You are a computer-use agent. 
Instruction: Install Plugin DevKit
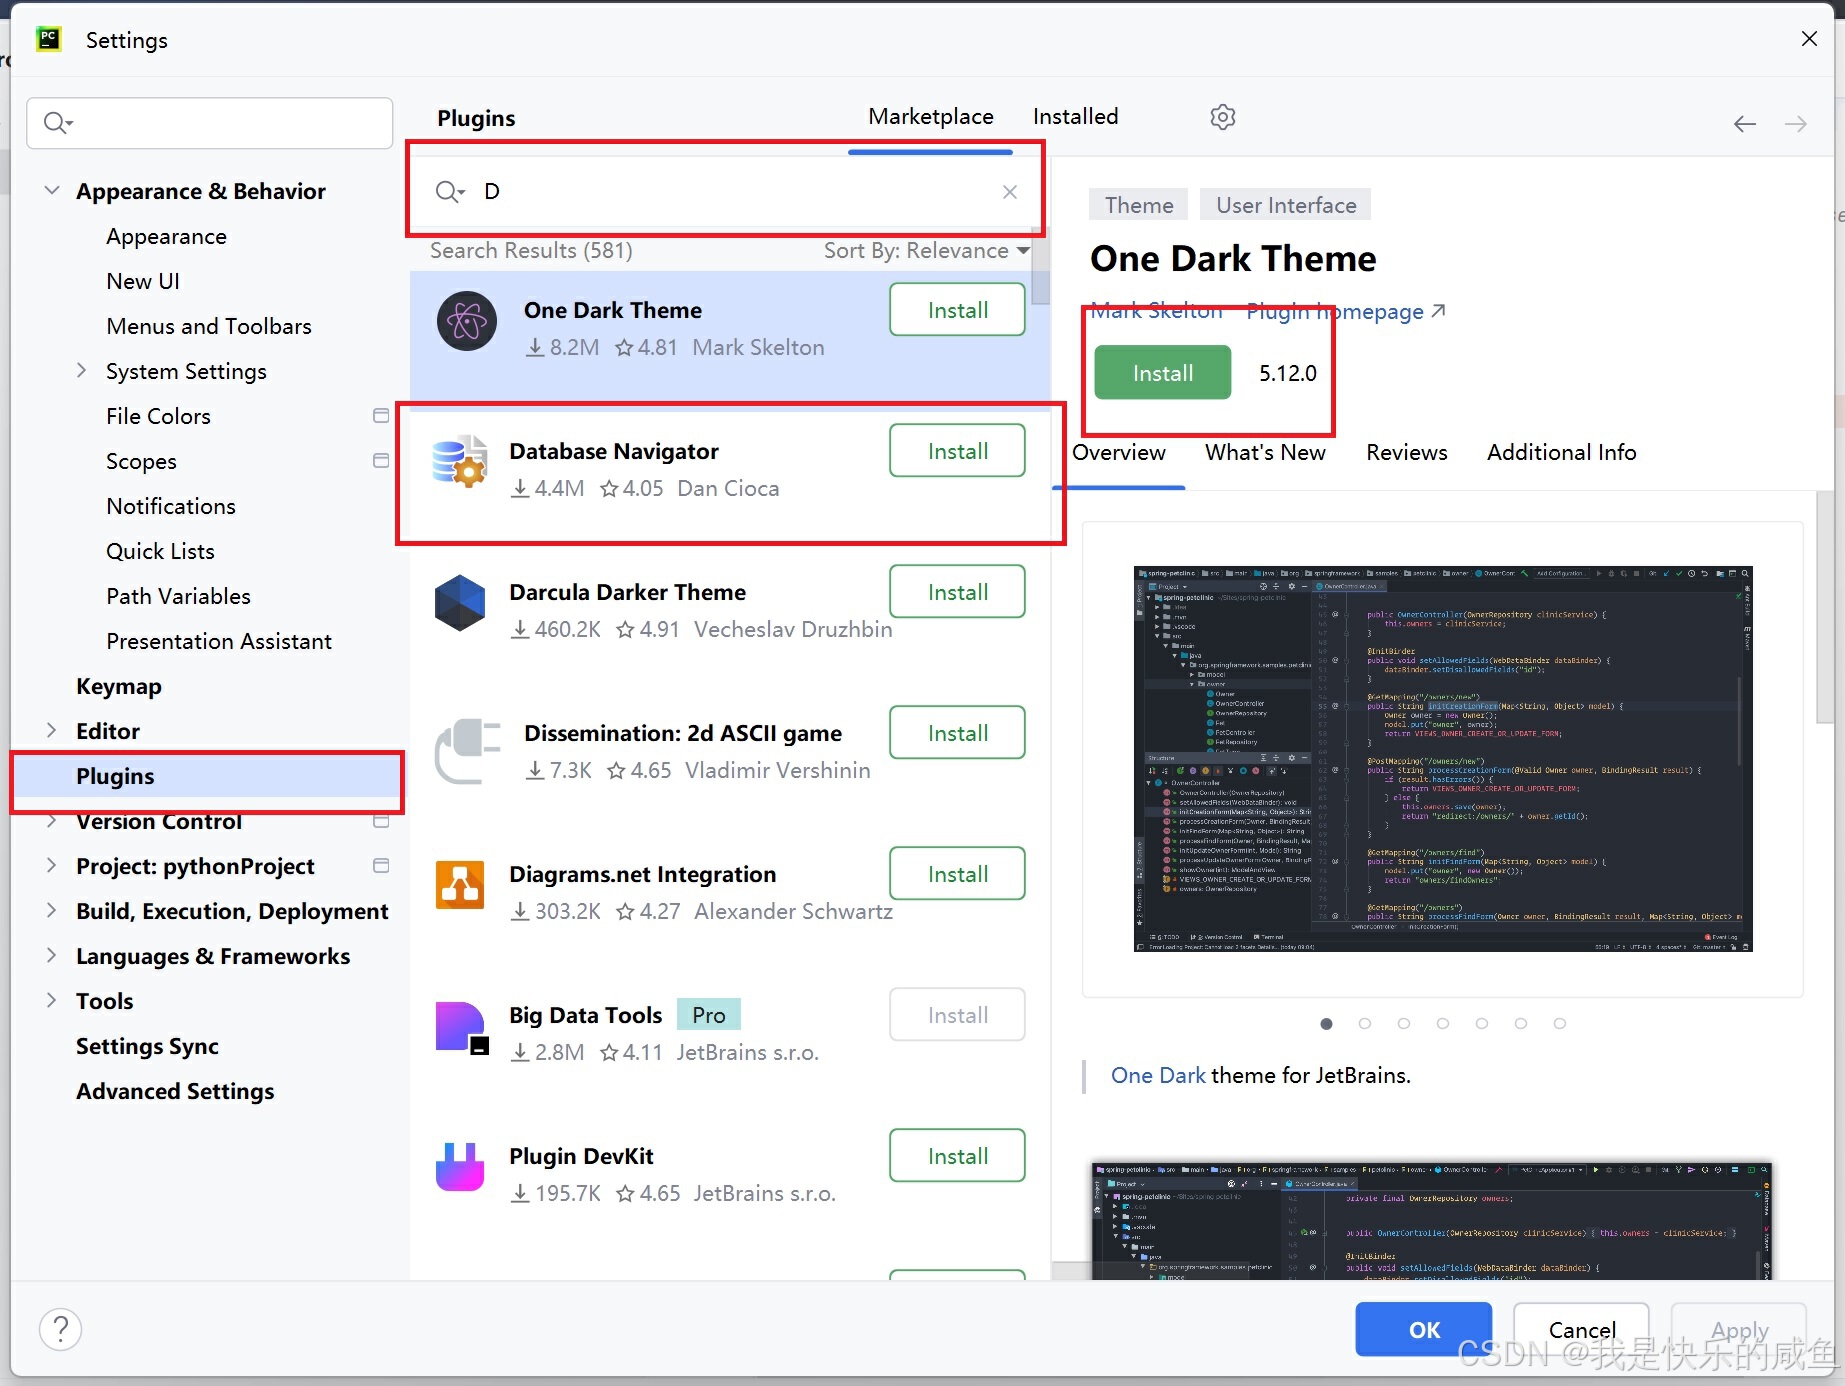pyautogui.click(x=957, y=1156)
